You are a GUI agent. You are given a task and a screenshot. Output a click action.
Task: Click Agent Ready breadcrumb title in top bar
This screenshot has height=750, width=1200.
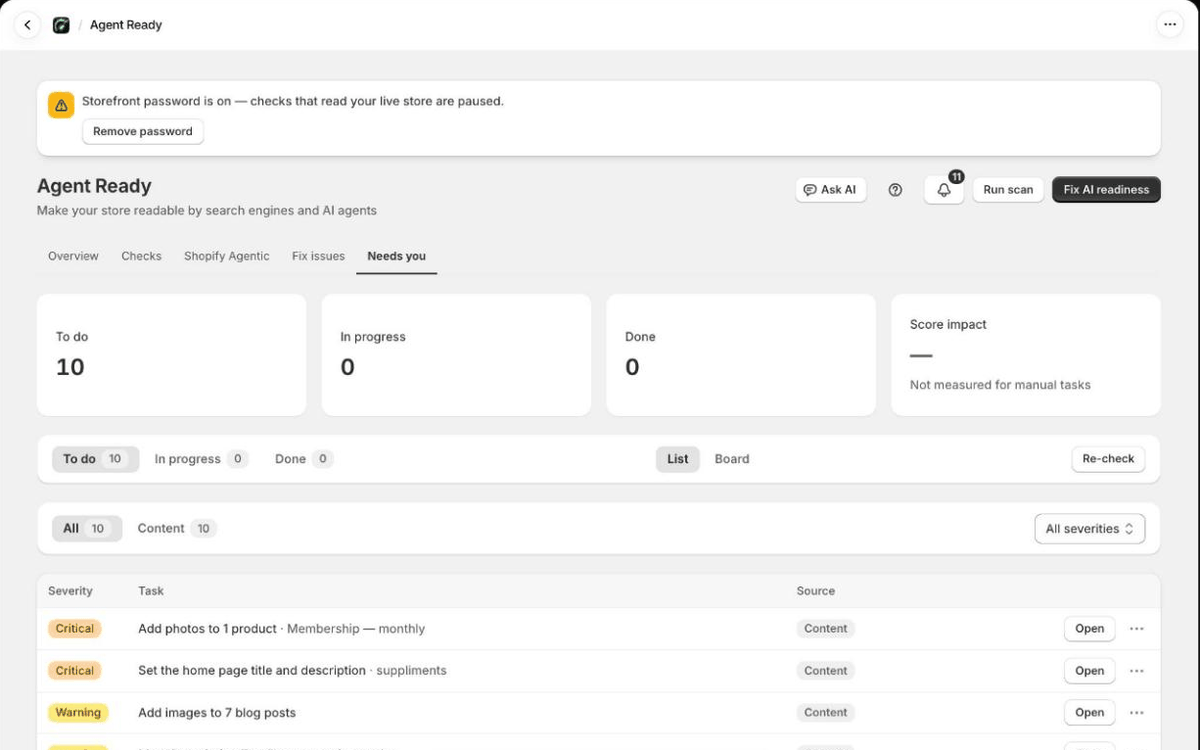[x=126, y=25]
